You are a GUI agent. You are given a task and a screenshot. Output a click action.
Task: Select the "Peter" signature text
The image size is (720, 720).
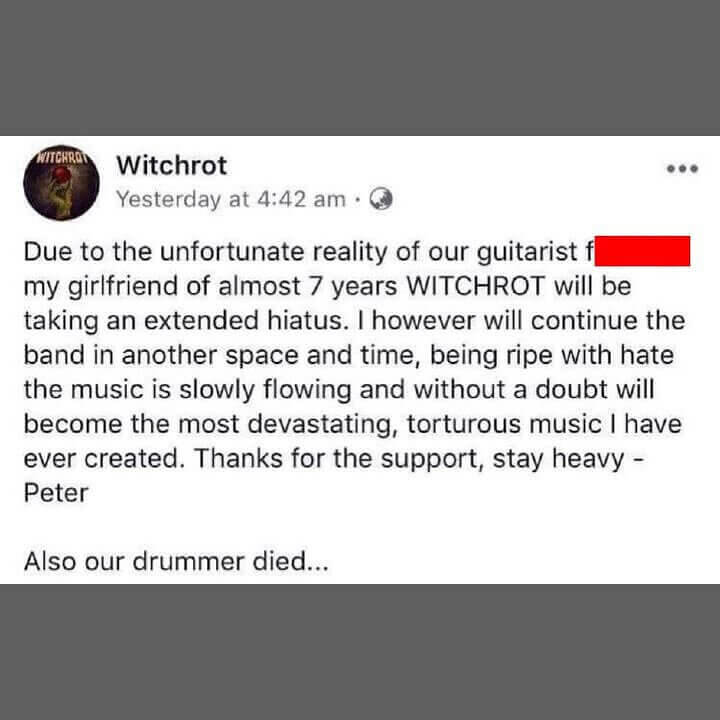pos(56,493)
